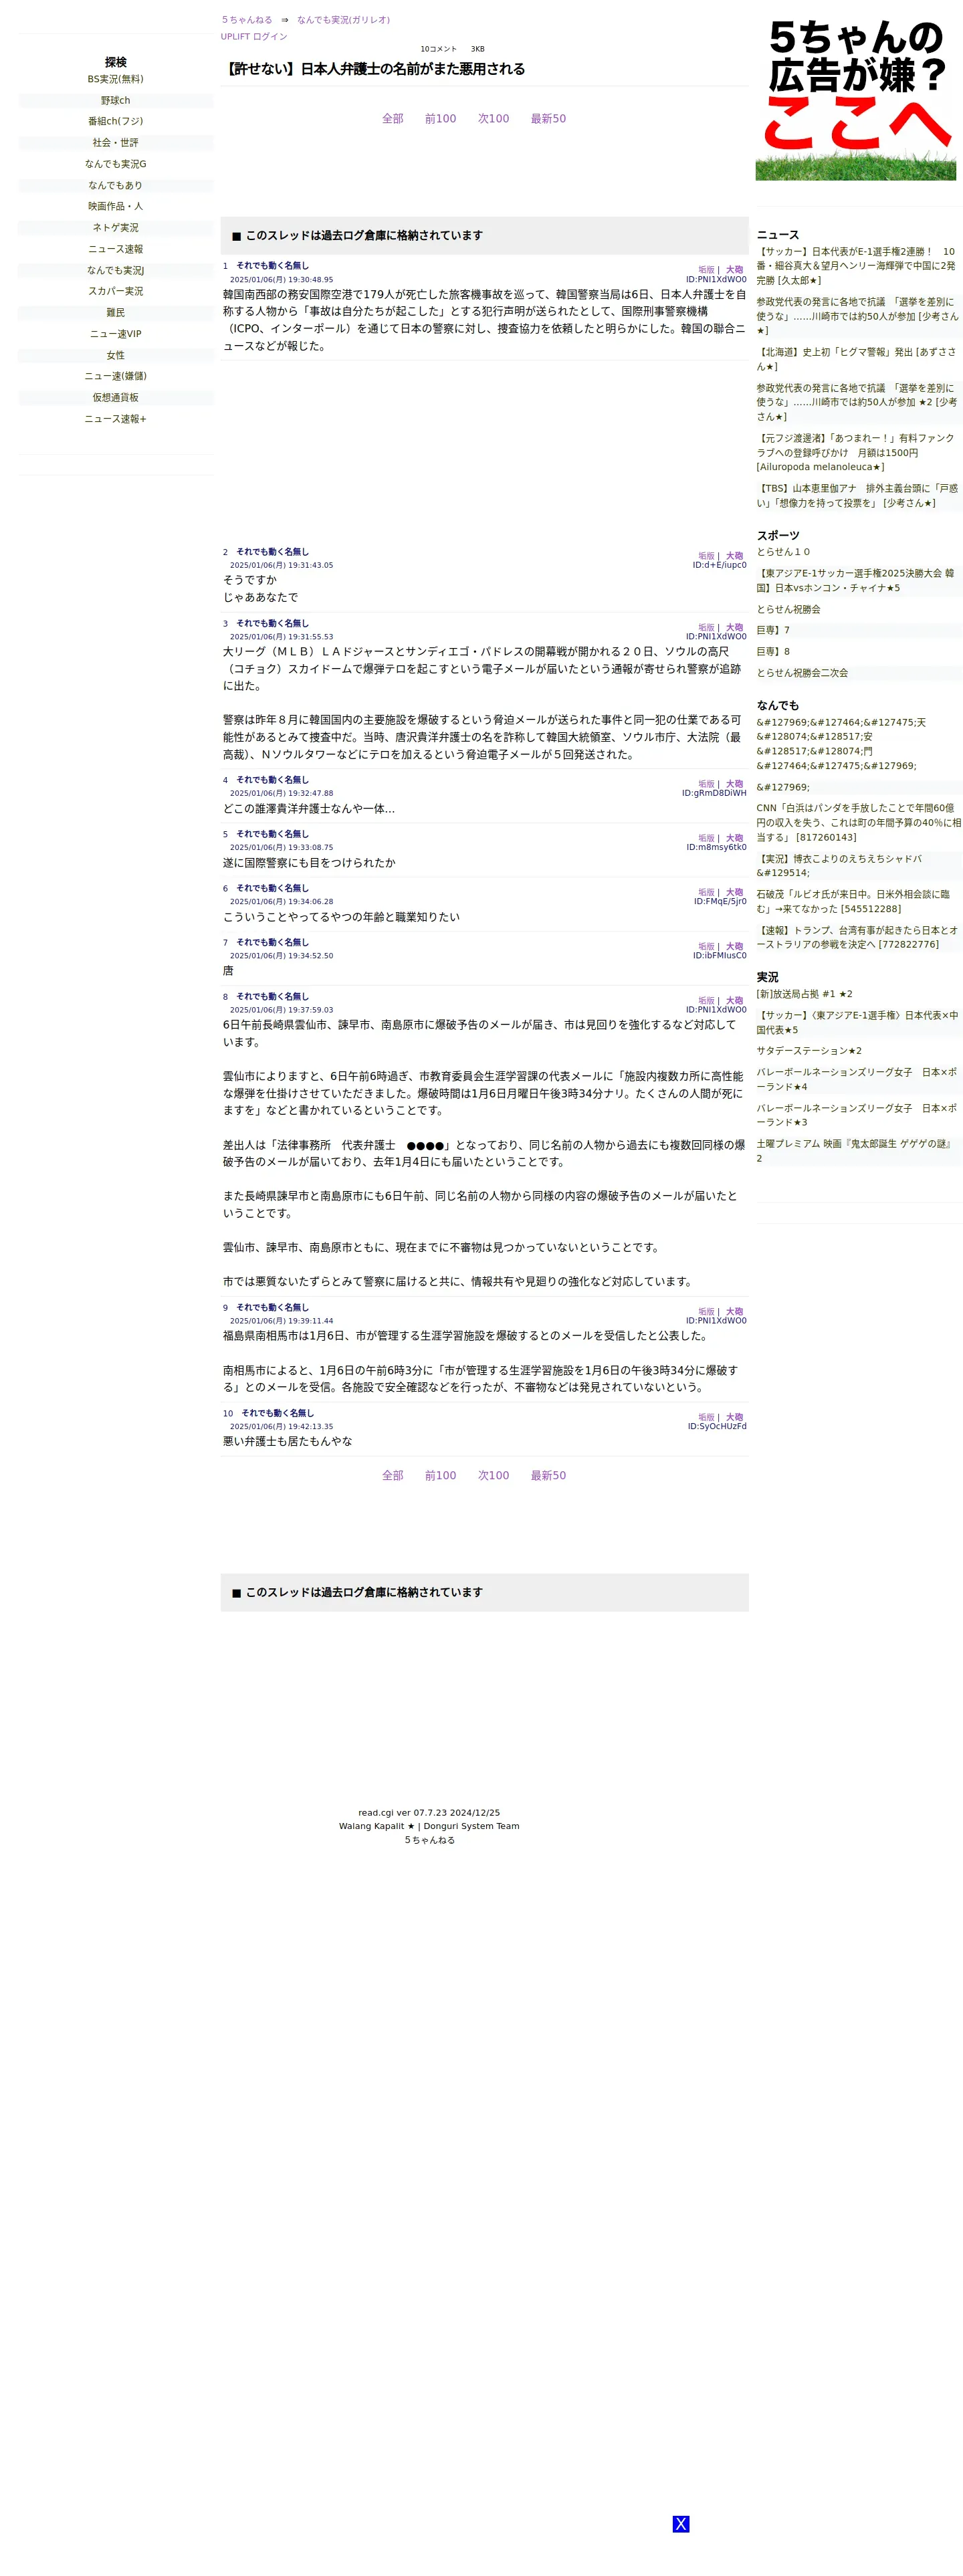Open 野球ch in the sidebar
The height and width of the screenshot is (2576, 963).
115,101
